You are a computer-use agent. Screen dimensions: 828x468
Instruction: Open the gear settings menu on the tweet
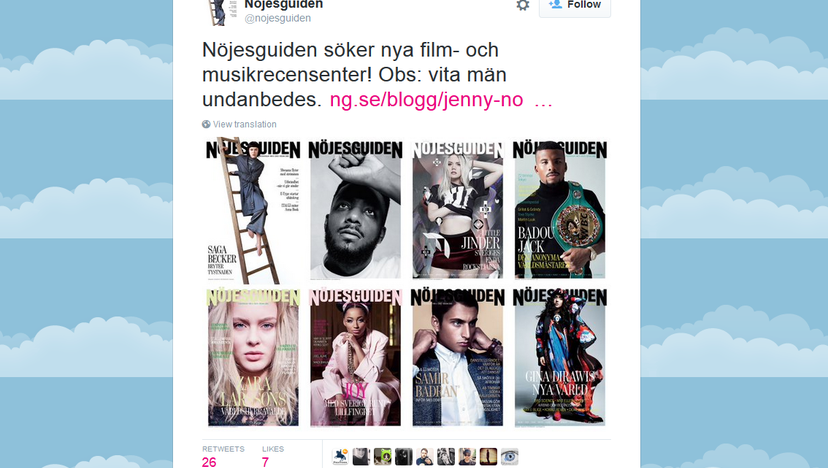point(522,5)
